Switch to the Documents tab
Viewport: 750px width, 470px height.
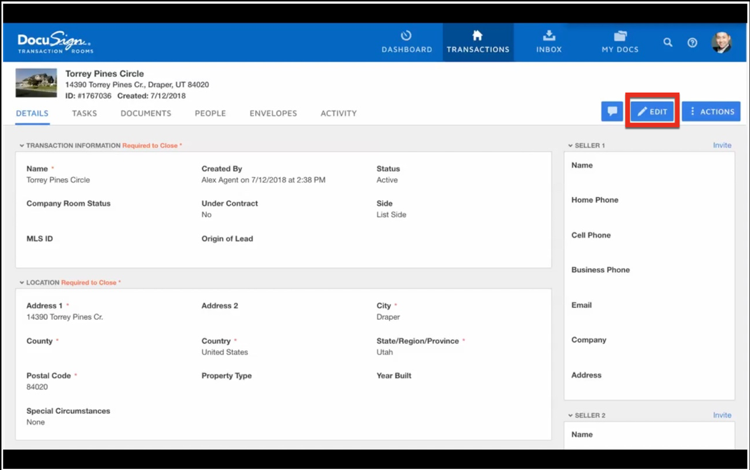[x=146, y=114]
